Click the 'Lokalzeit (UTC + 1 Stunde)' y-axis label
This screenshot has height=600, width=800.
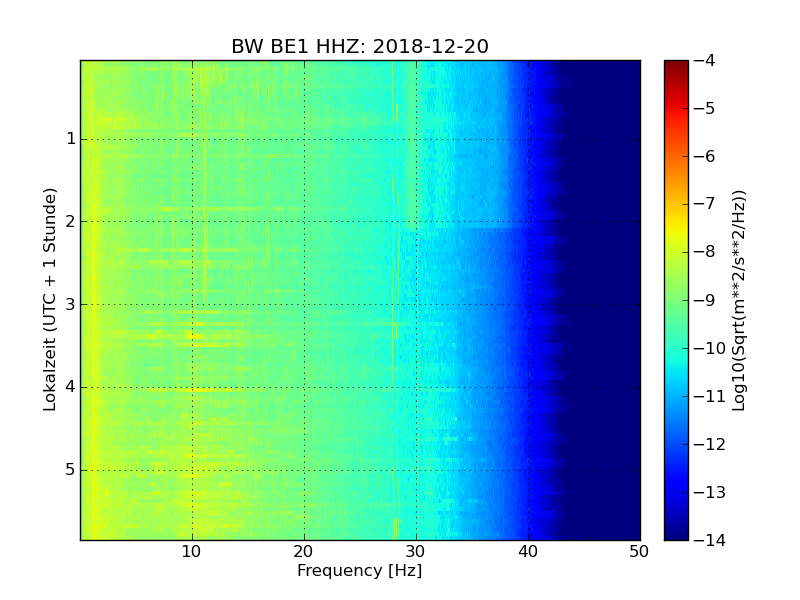tap(49, 299)
